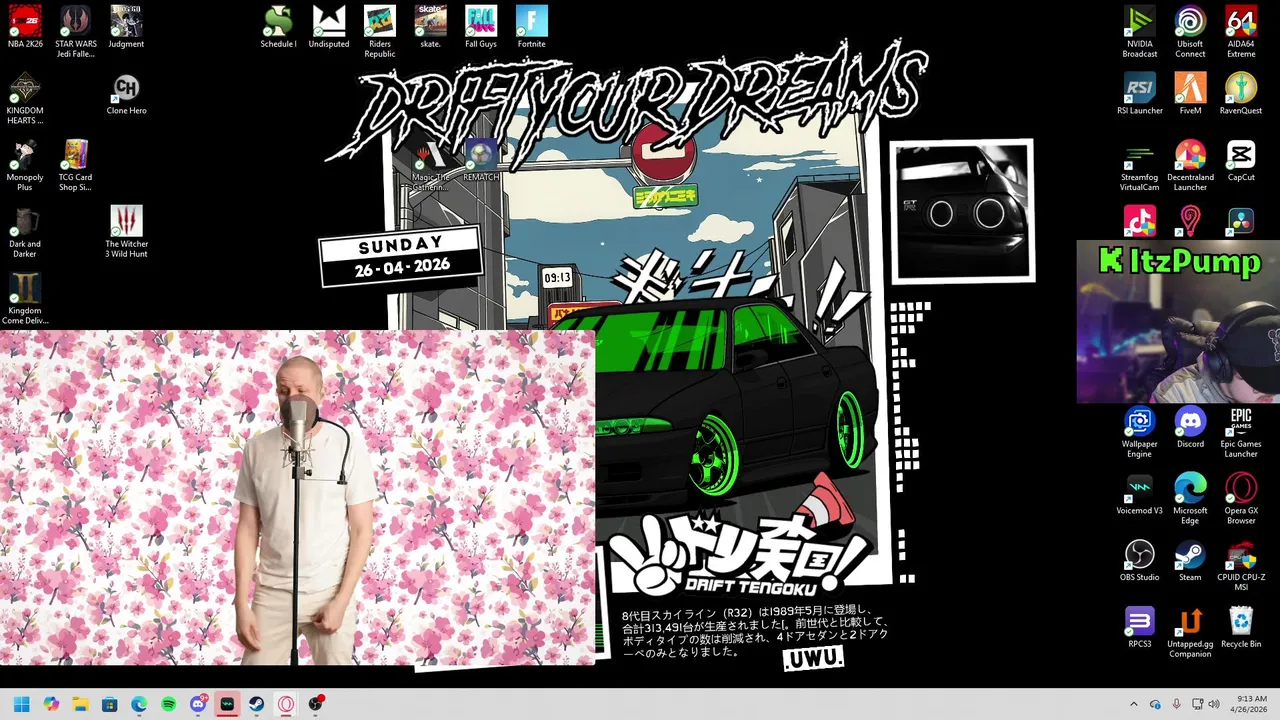Open the NBA 2K26 desktop shortcut
The width and height of the screenshot is (1280, 720).
[25, 27]
